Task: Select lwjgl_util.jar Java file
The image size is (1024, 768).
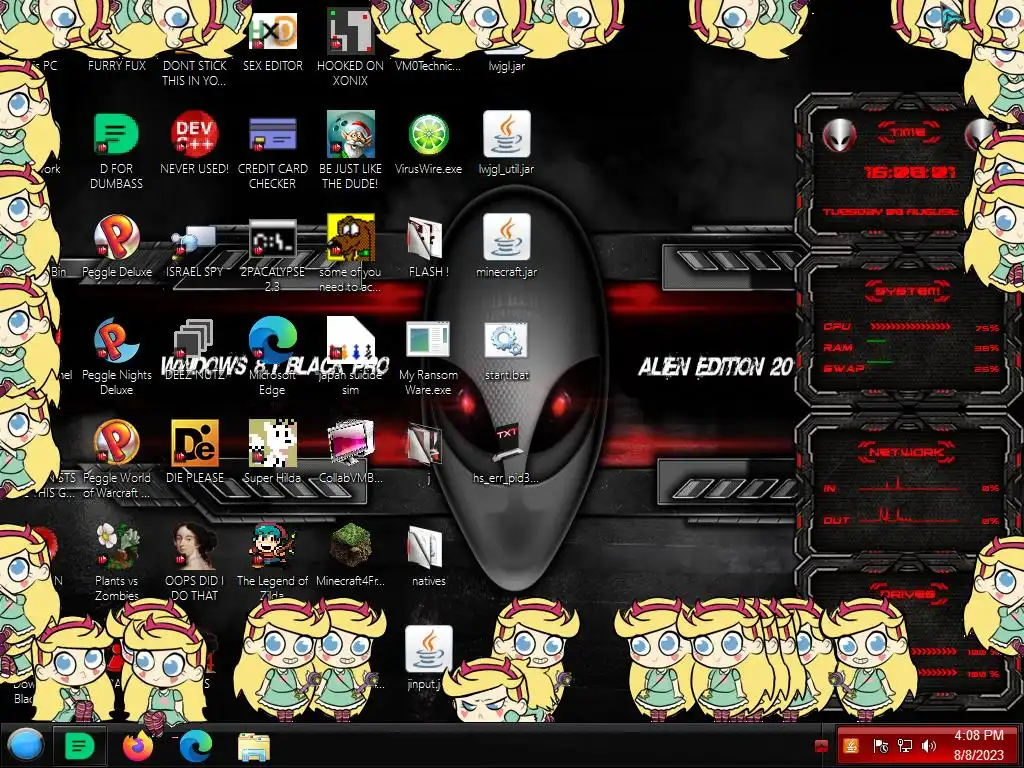Action: click(507, 135)
